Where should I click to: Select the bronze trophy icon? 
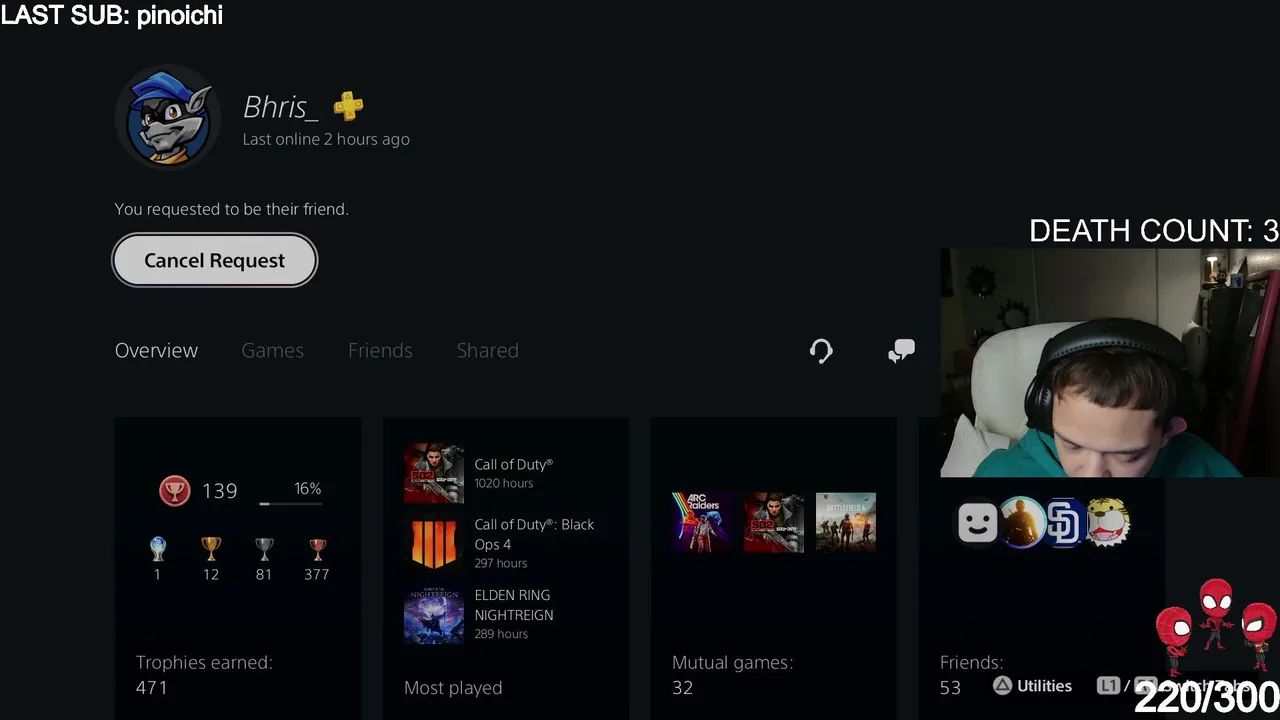pyautogui.click(x=317, y=548)
